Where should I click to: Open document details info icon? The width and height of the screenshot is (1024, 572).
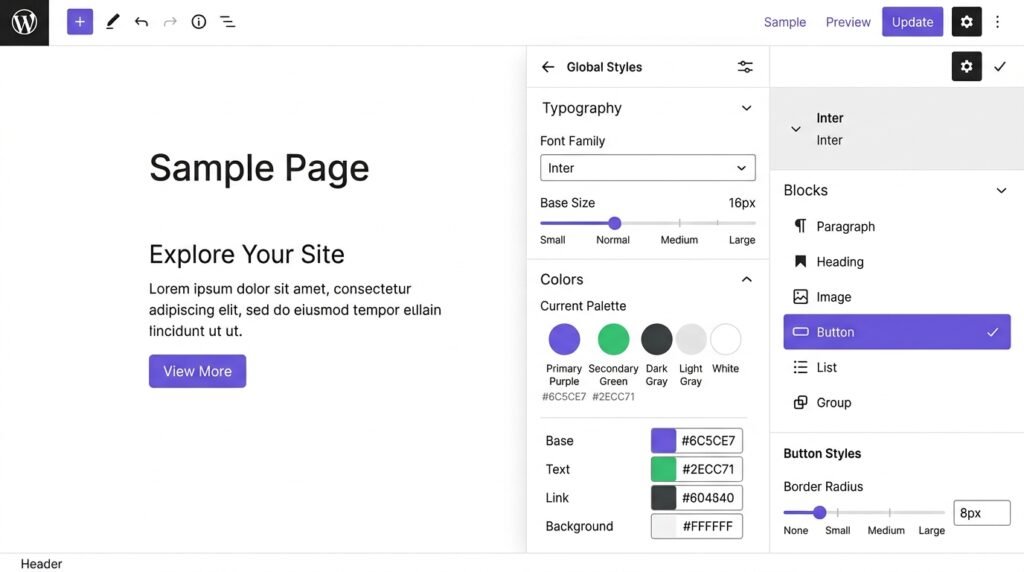[x=199, y=22]
